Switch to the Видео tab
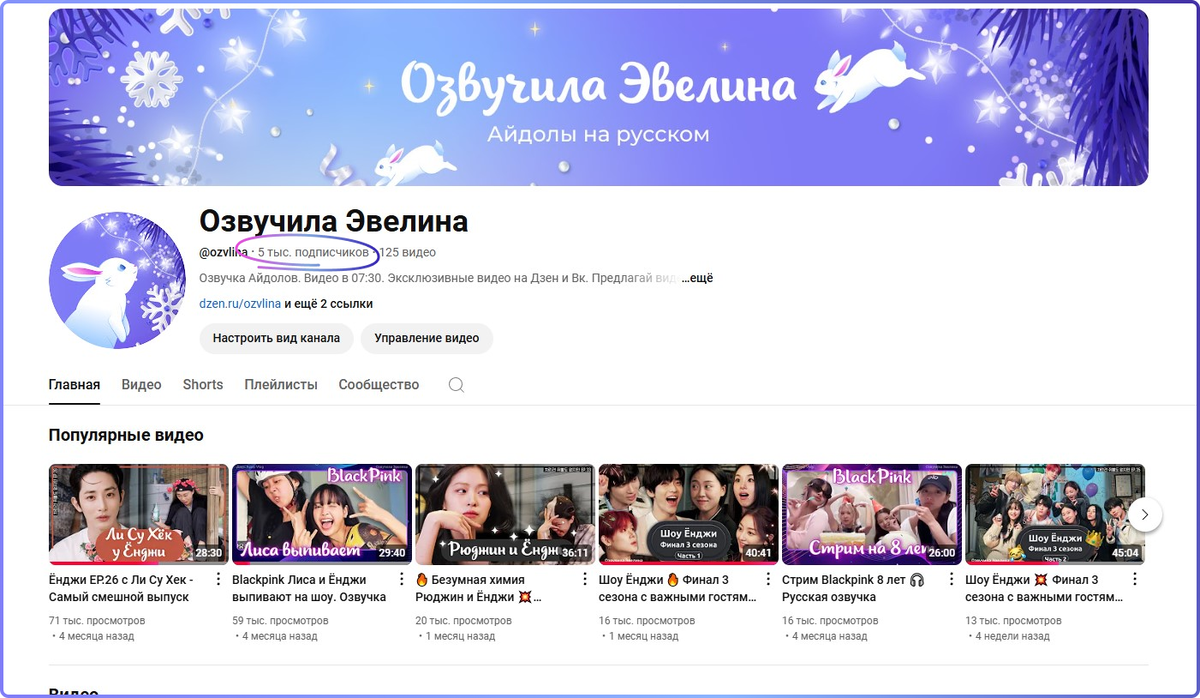This screenshot has height=698, width=1200. pos(141,384)
